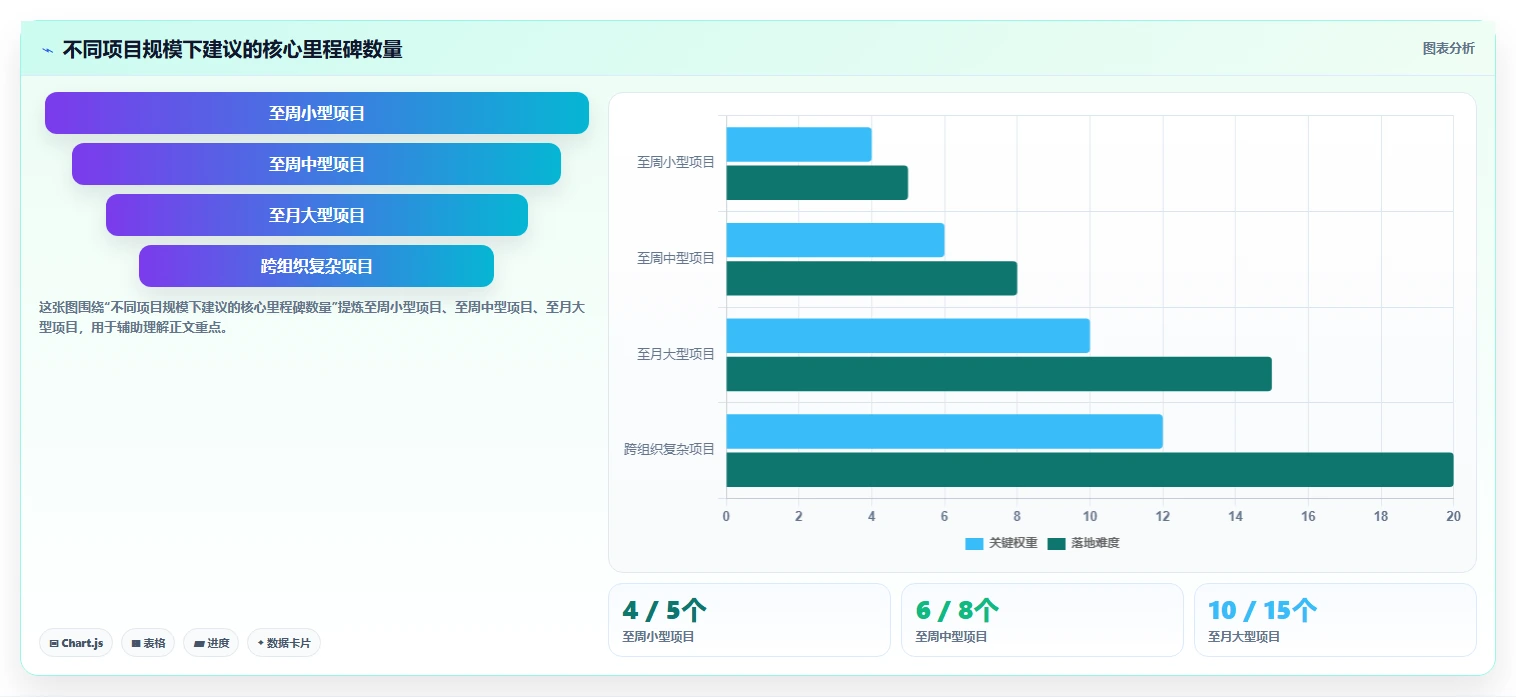The image size is (1516, 697).
Task: Click the x-axis tick value 10
Action: point(1090,516)
